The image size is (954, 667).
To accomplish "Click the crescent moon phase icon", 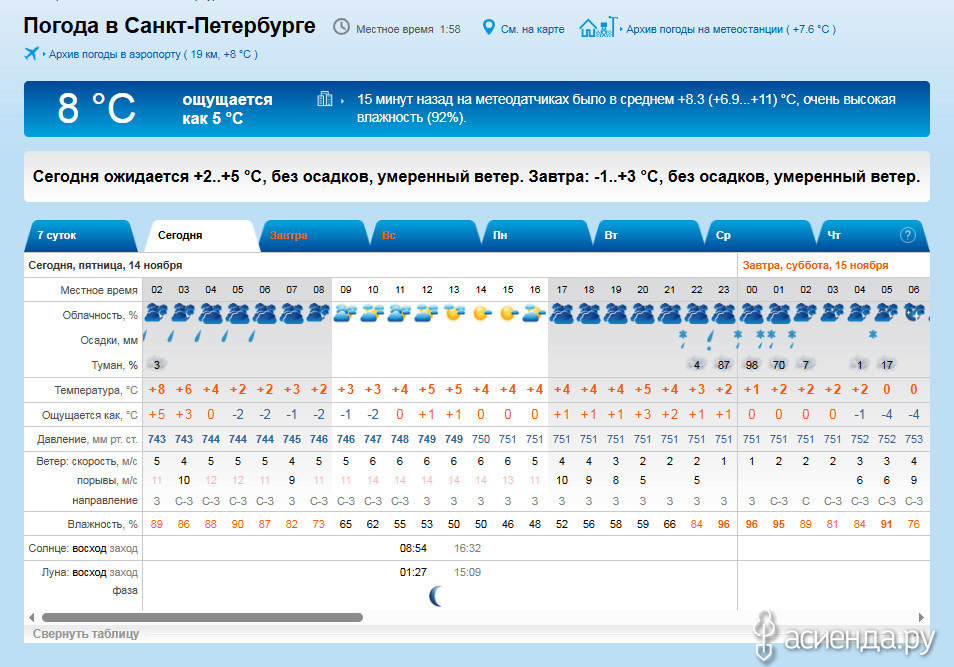I will click(436, 597).
